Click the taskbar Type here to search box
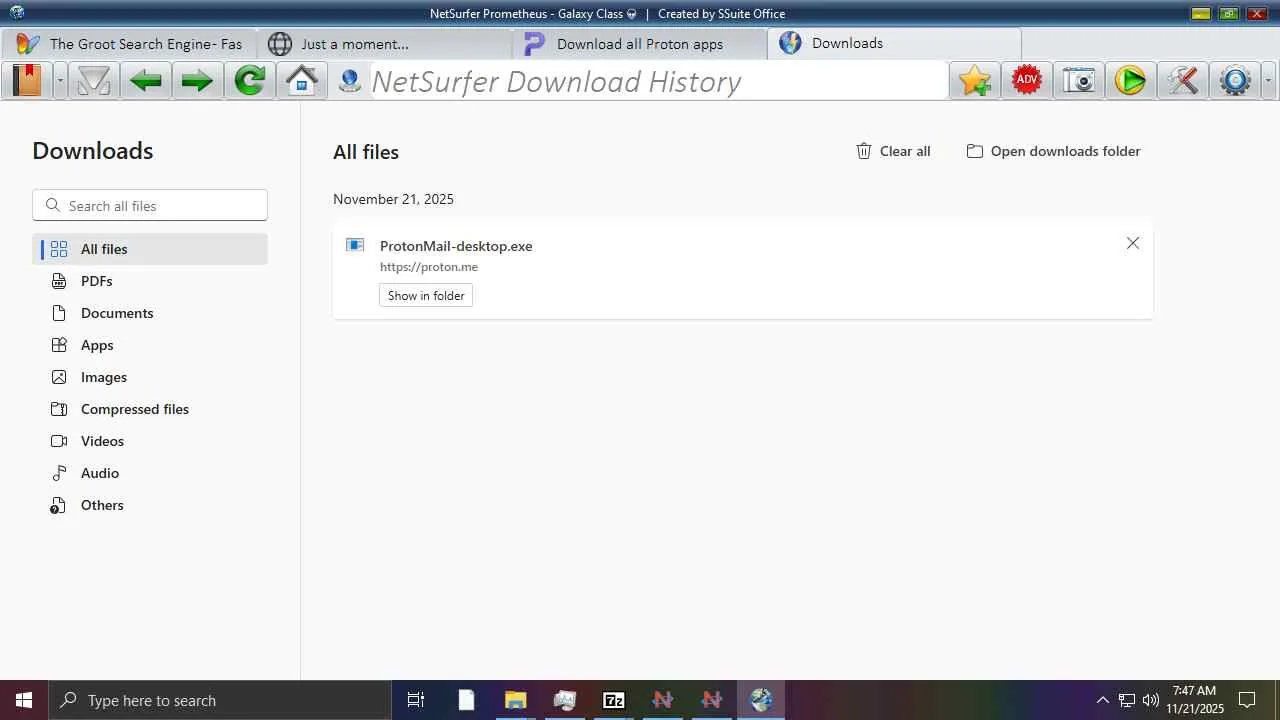Viewport: 1280px width, 720px height. [x=220, y=700]
